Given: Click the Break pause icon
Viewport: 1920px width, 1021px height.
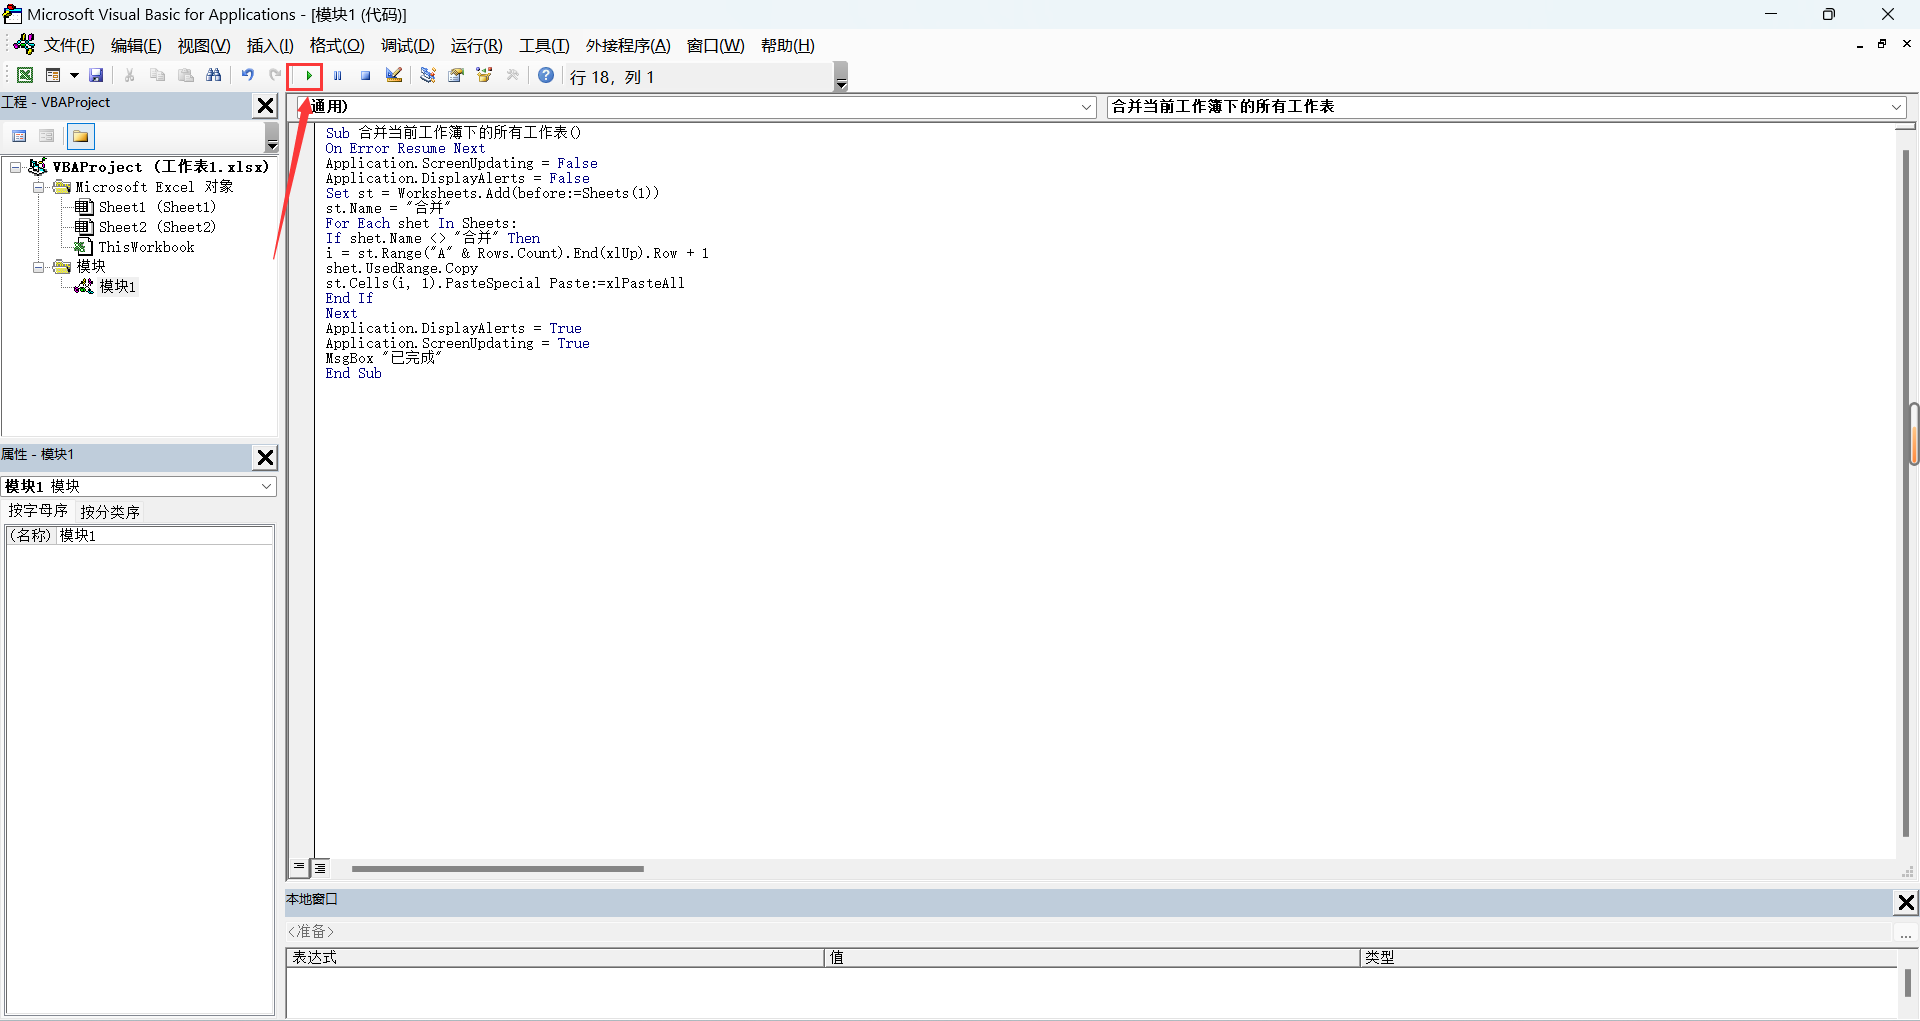Looking at the screenshot, I should (x=337, y=76).
